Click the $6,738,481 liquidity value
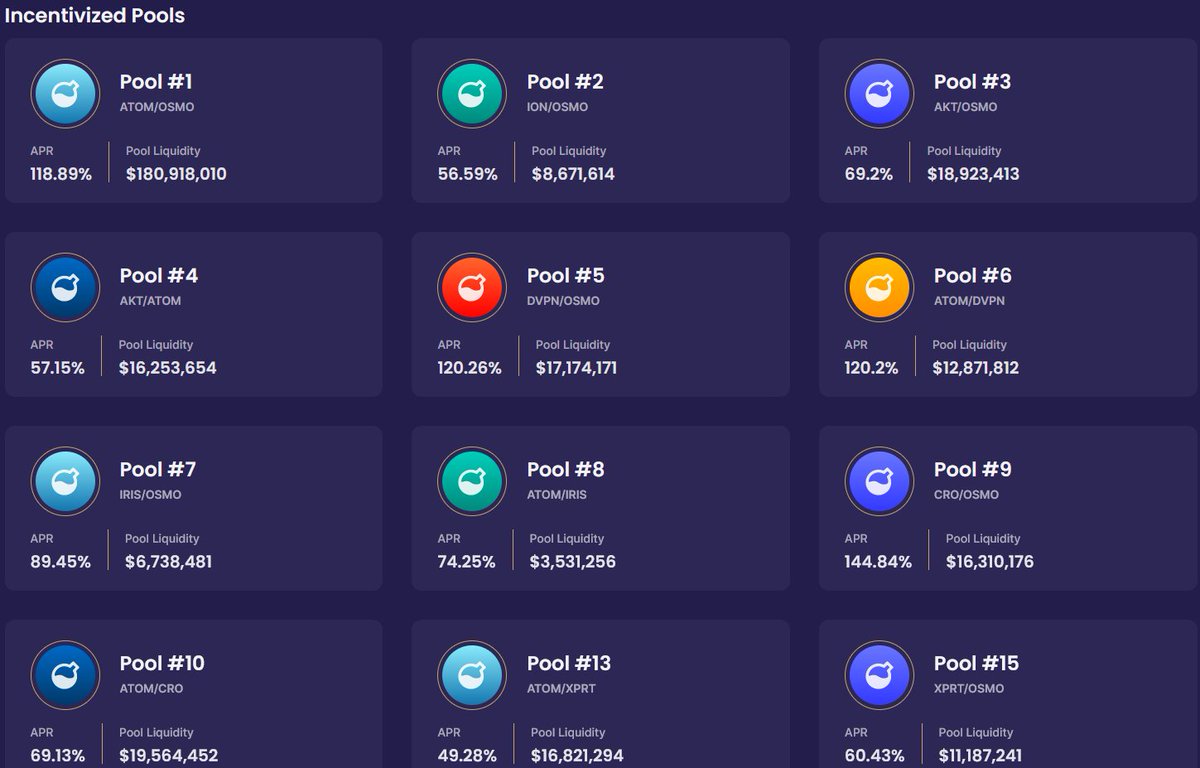Image resolution: width=1200 pixels, height=768 pixels. 168,562
